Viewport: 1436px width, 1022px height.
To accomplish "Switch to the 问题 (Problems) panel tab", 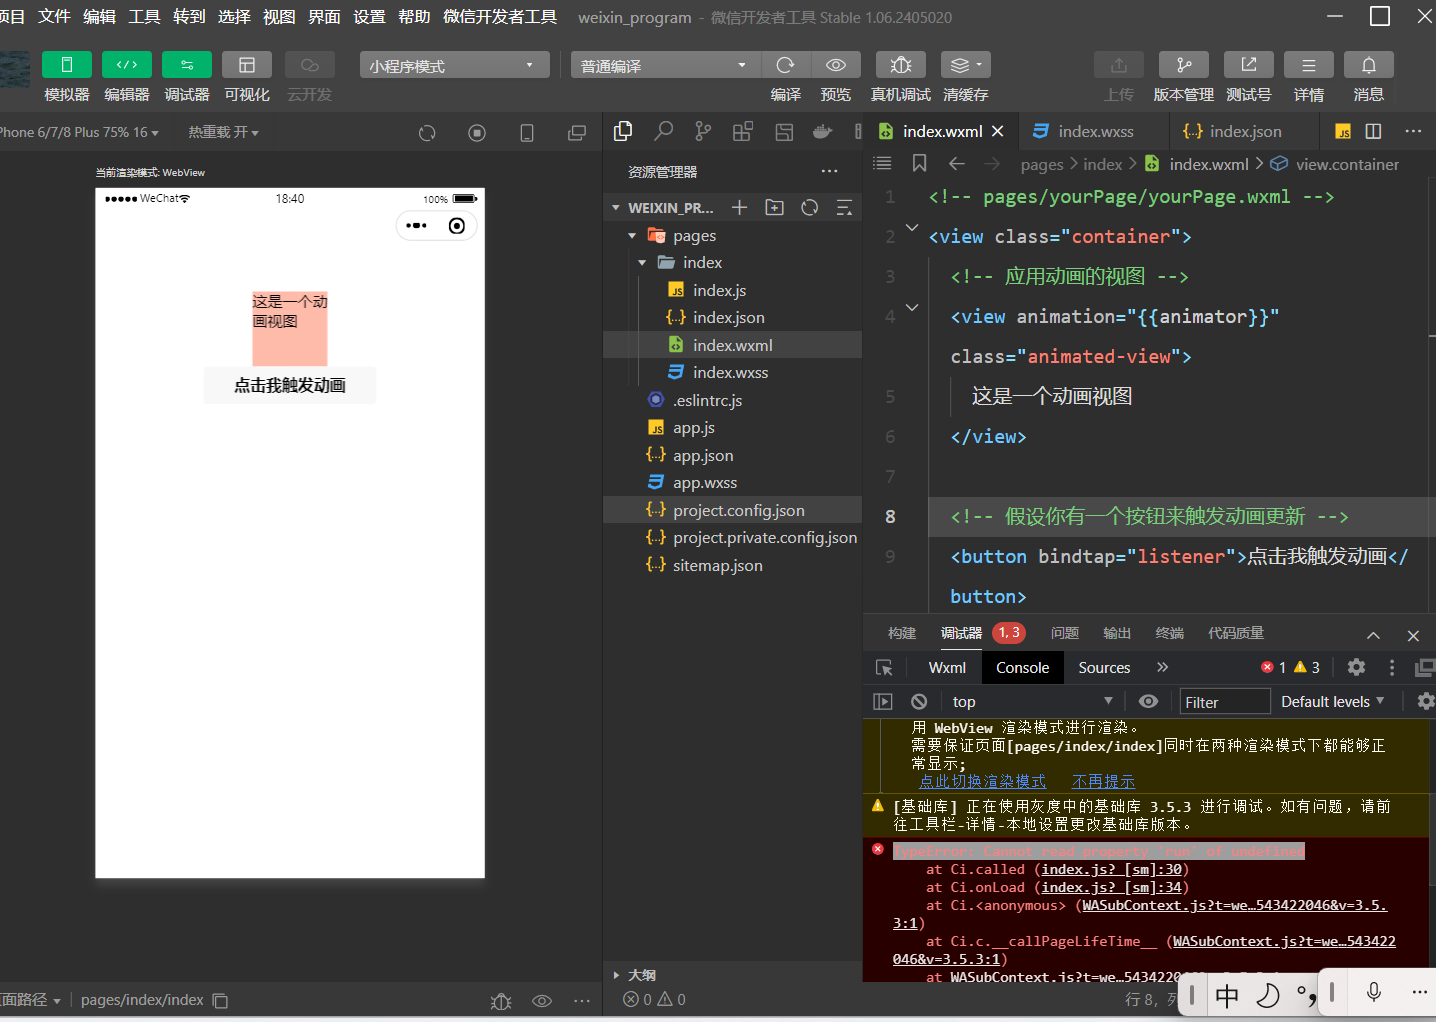I will [x=1065, y=633].
